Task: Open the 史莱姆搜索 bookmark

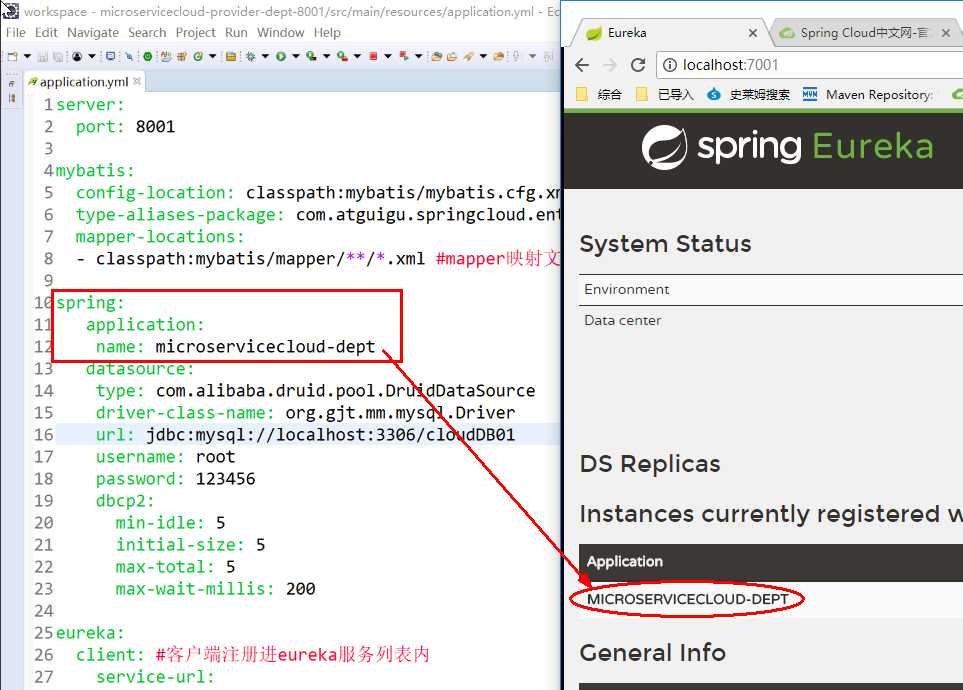Action: 749,95
